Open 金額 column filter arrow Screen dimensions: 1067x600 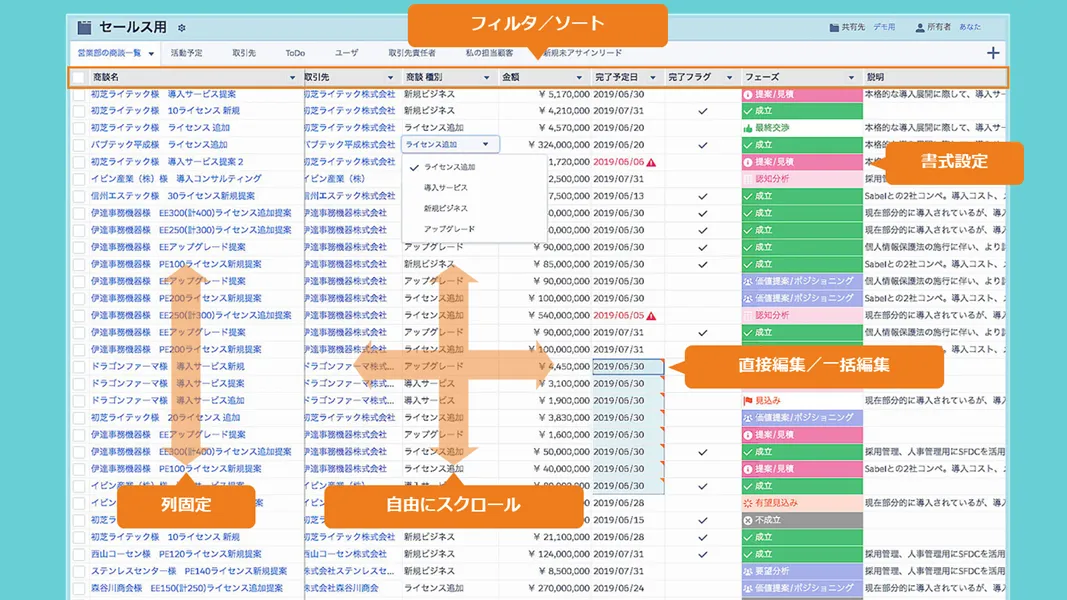(579, 78)
